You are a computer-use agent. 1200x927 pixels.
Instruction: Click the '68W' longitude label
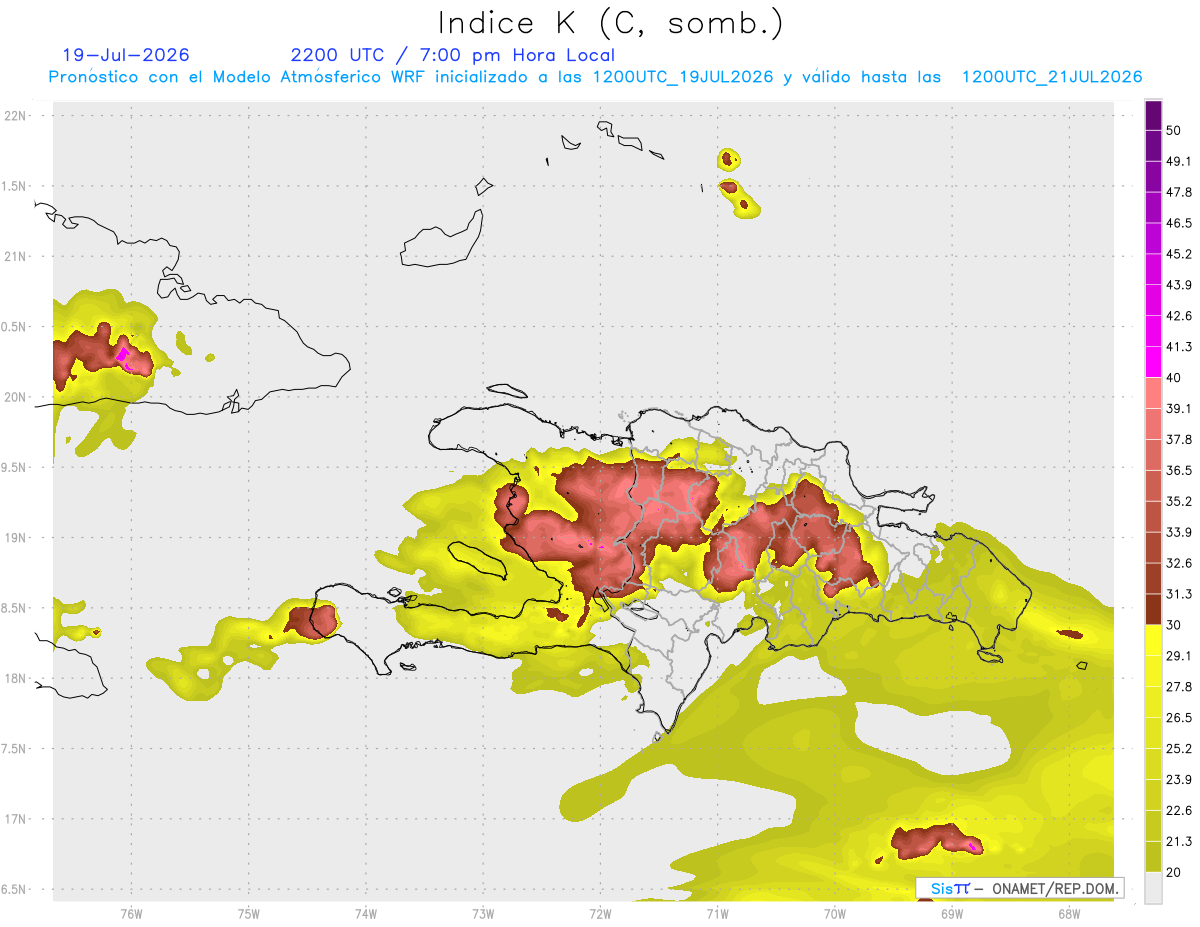pos(1069,914)
